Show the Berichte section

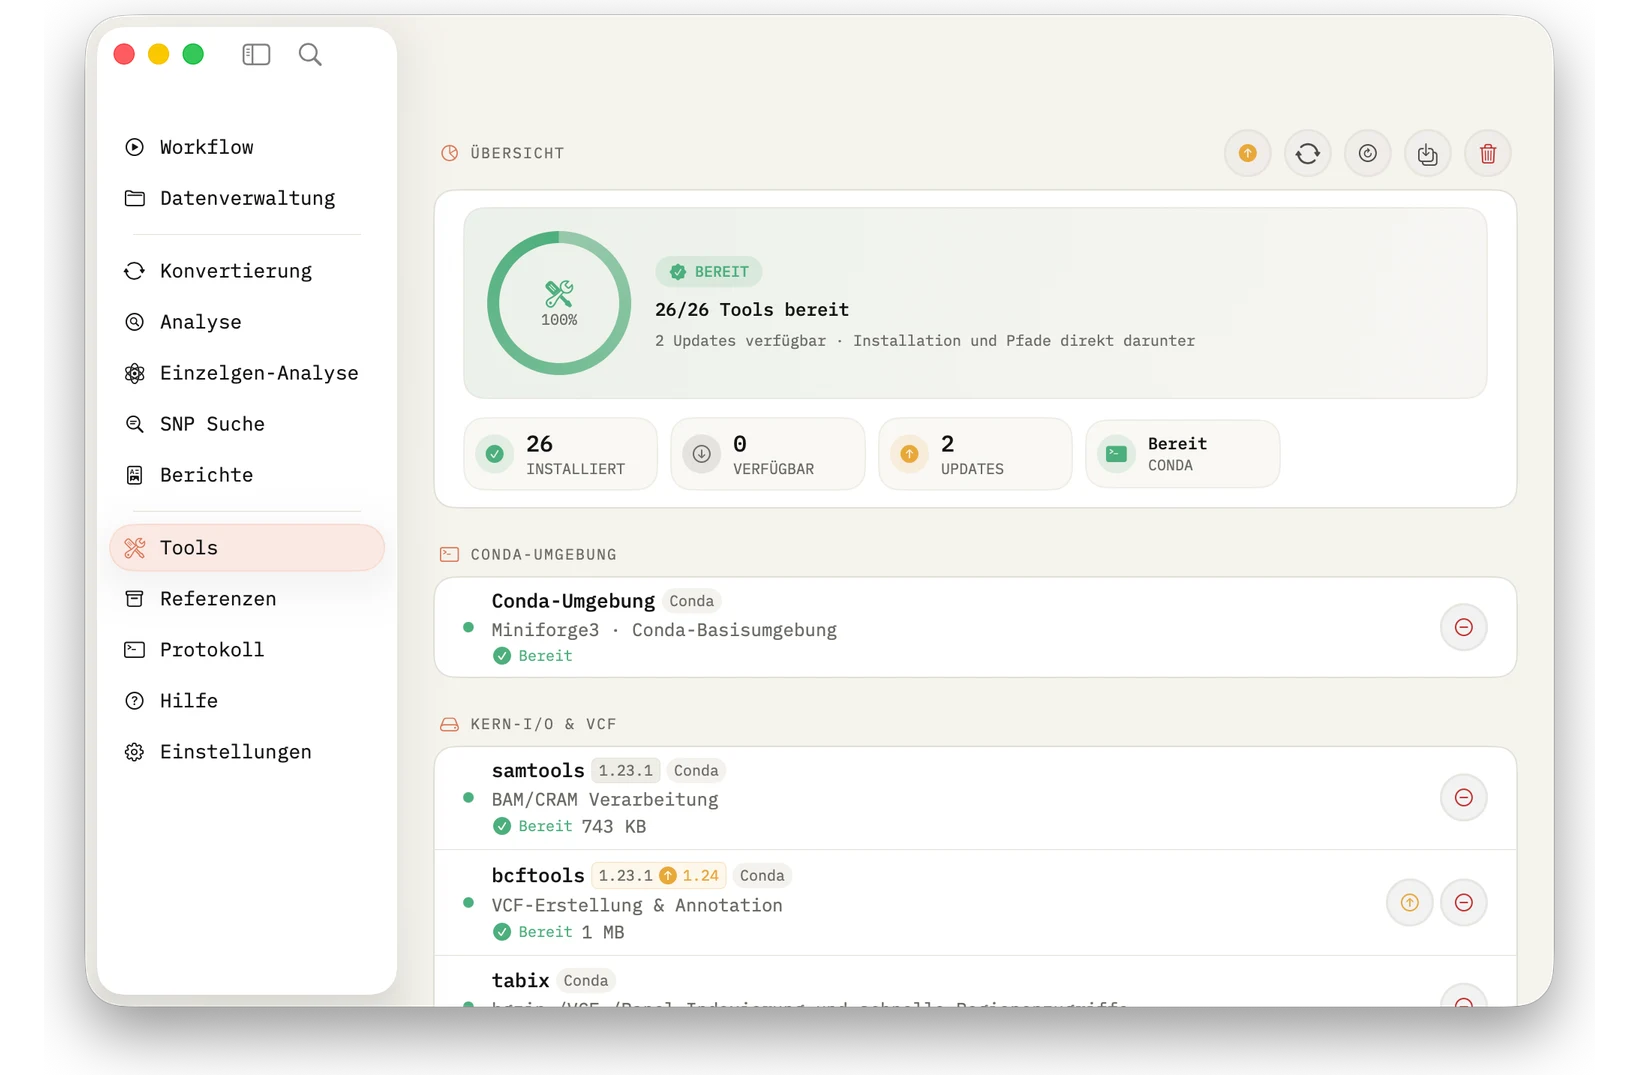247,475
